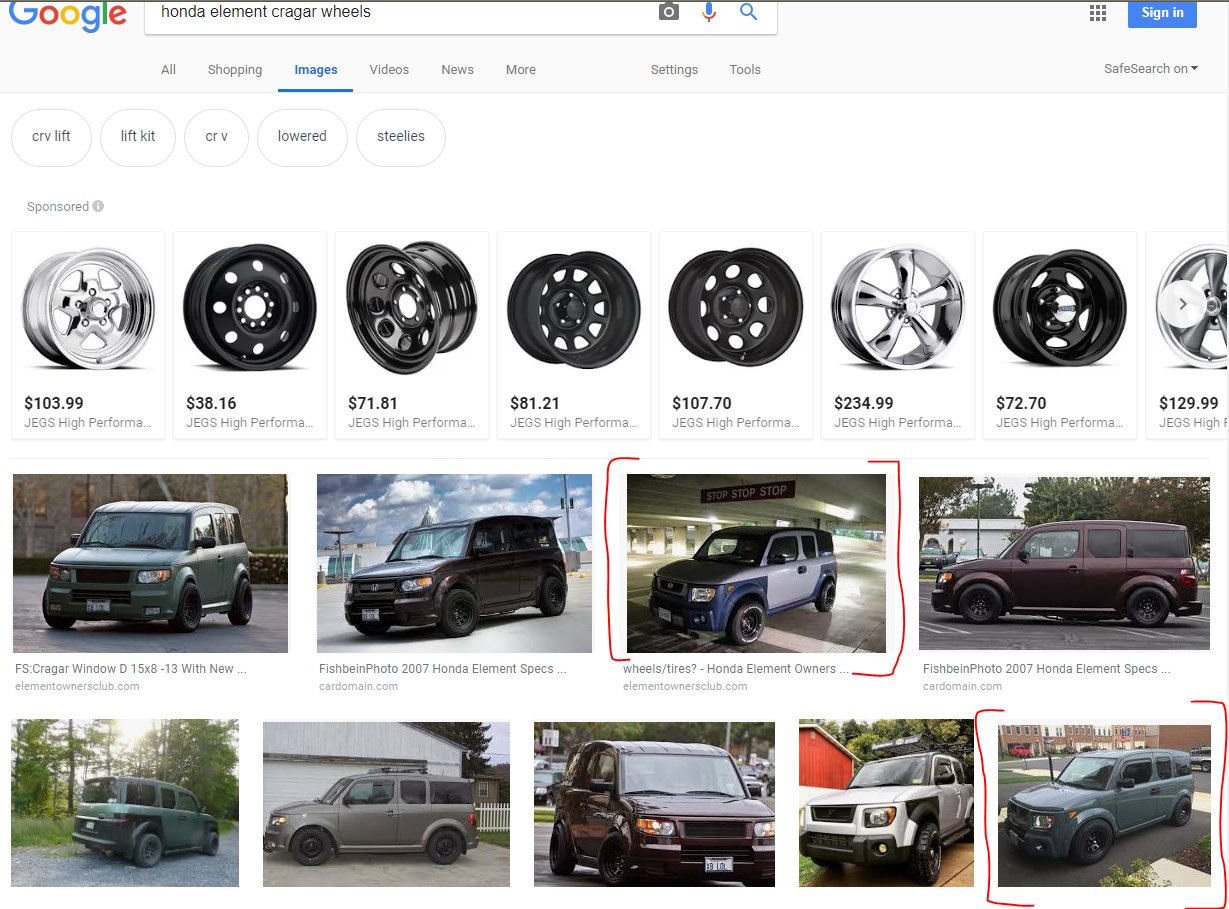Click 'wheels/tires? - Honda Element Owners' title
The image size is (1229, 909).
735,669
